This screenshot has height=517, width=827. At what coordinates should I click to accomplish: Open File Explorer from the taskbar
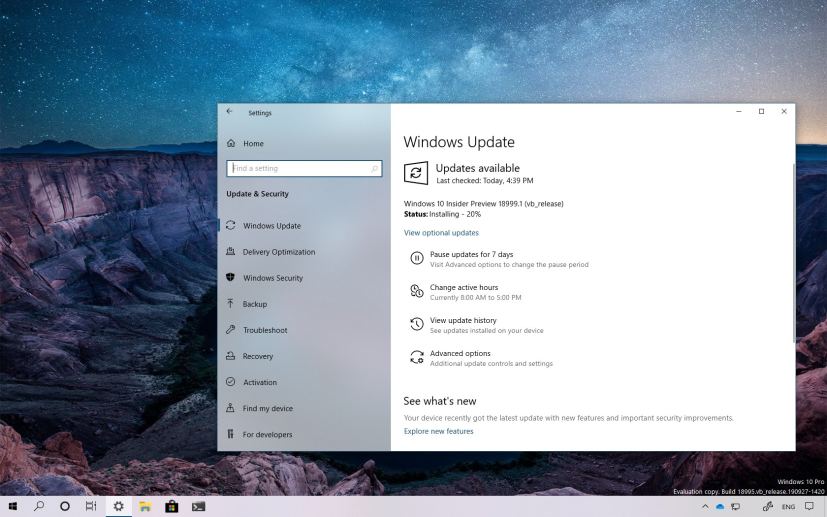pyautogui.click(x=145, y=506)
